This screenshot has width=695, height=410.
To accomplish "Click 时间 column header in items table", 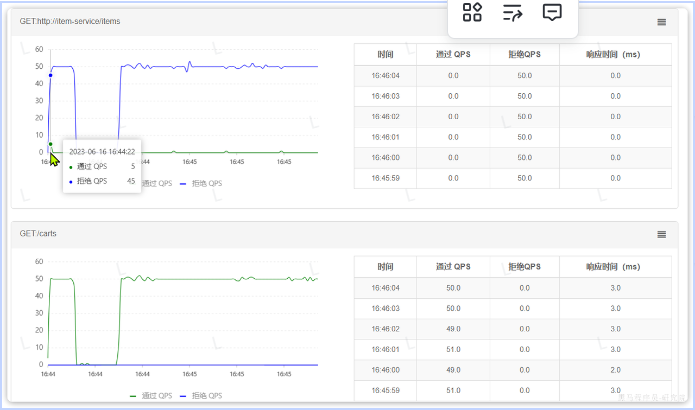I will pyautogui.click(x=385, y=55).
